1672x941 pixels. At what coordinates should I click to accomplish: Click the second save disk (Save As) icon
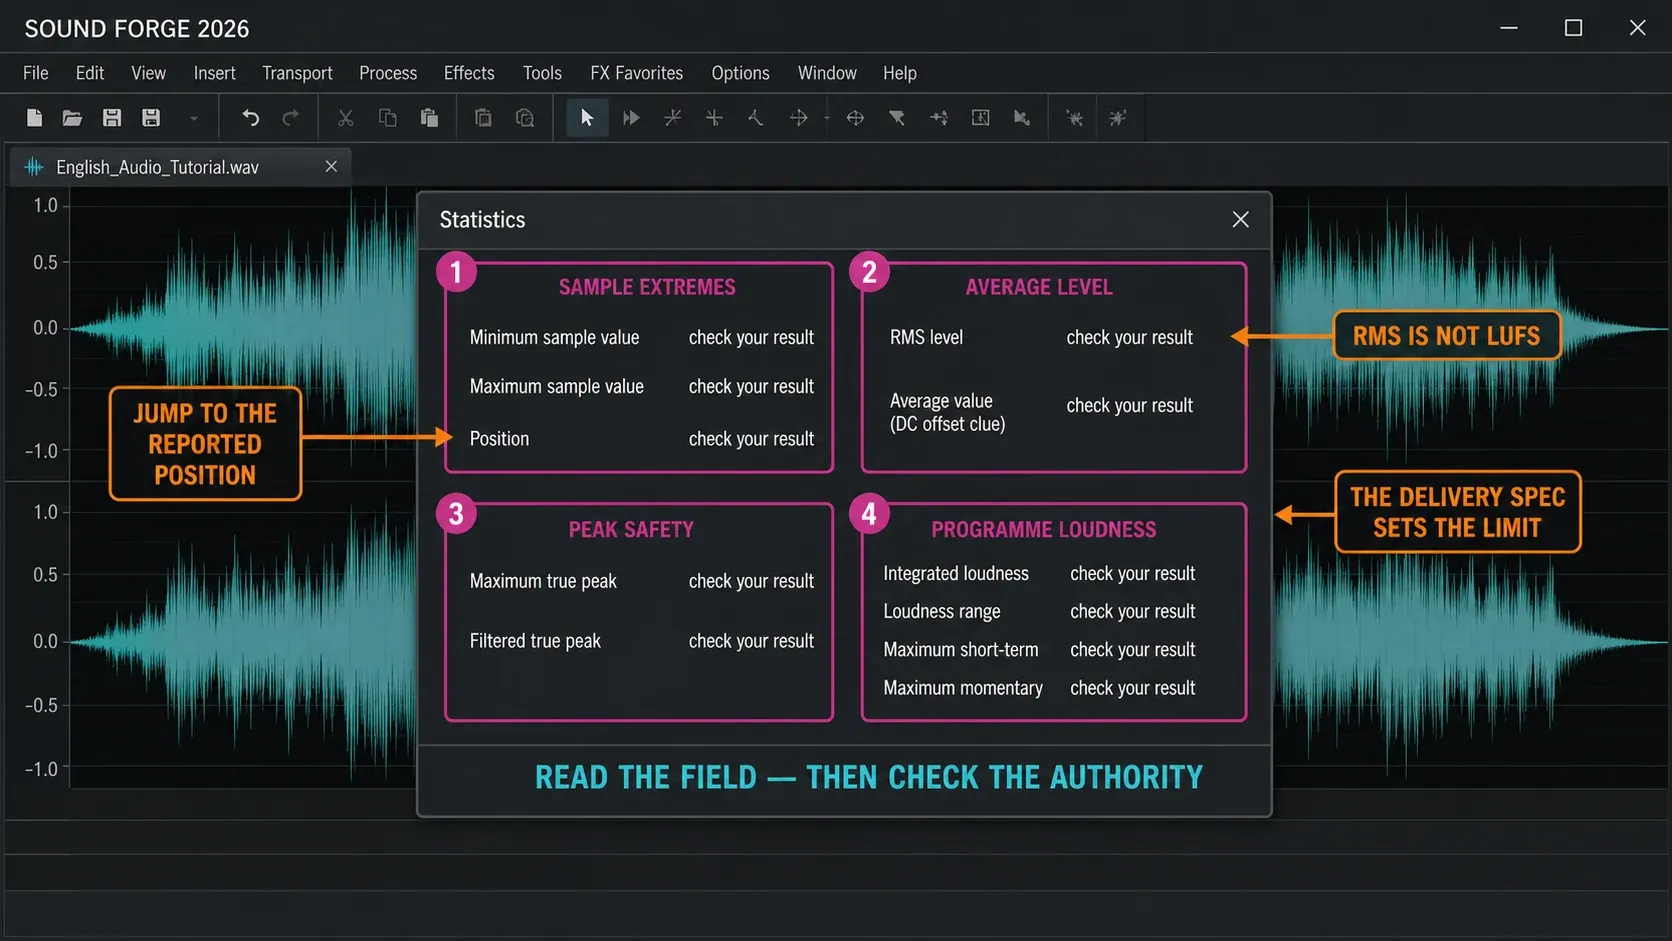coord(151,118)
